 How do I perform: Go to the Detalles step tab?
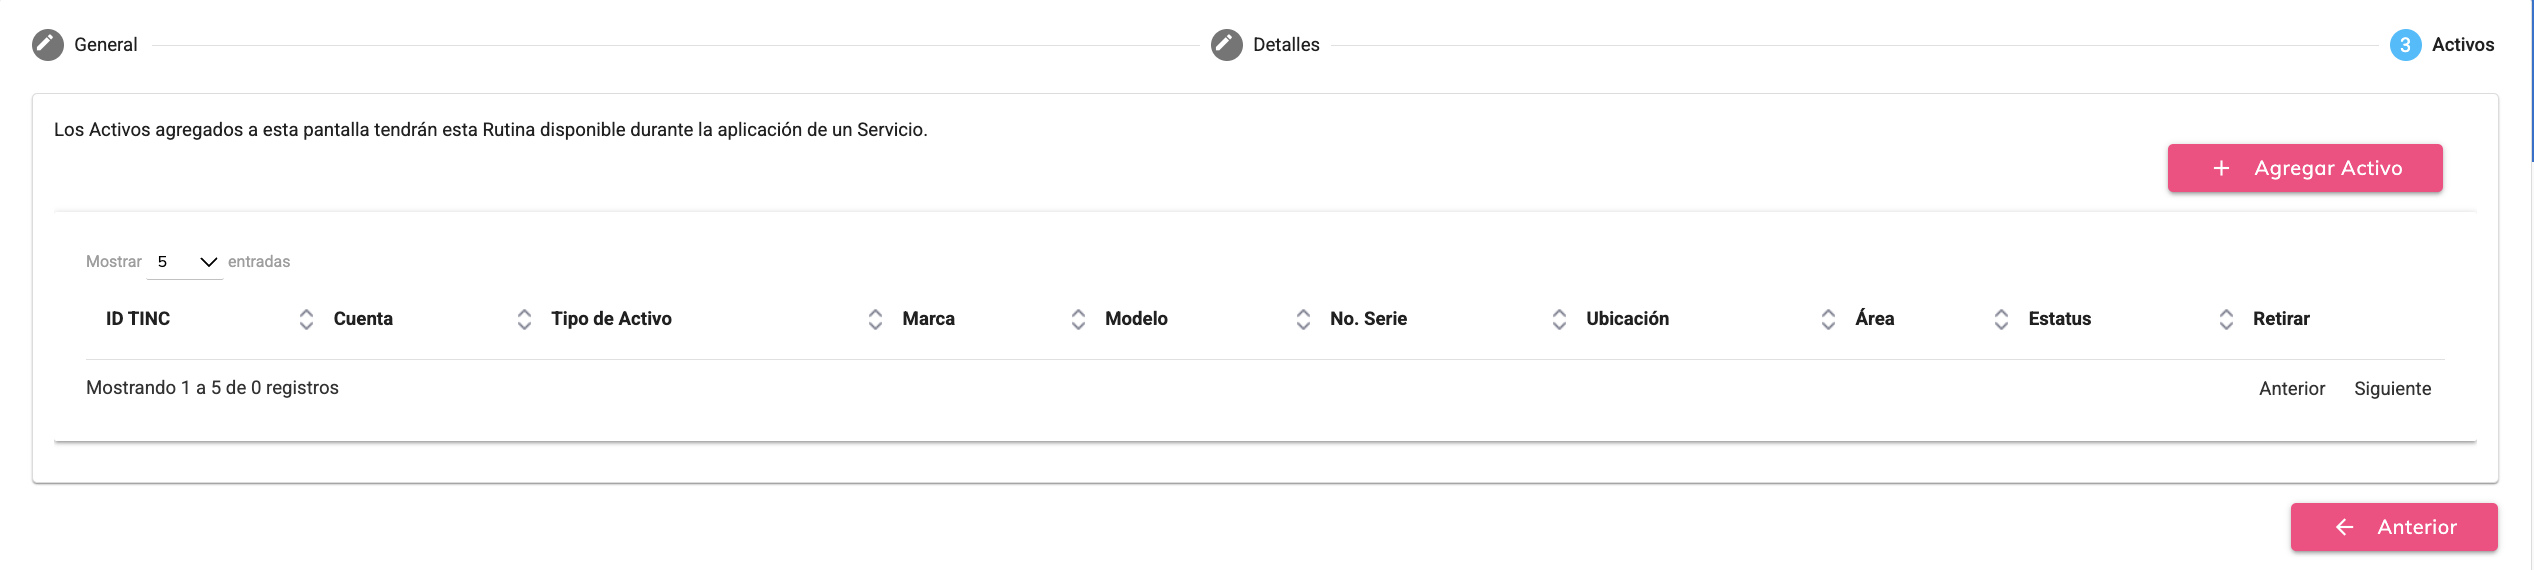pos(1286,45)
